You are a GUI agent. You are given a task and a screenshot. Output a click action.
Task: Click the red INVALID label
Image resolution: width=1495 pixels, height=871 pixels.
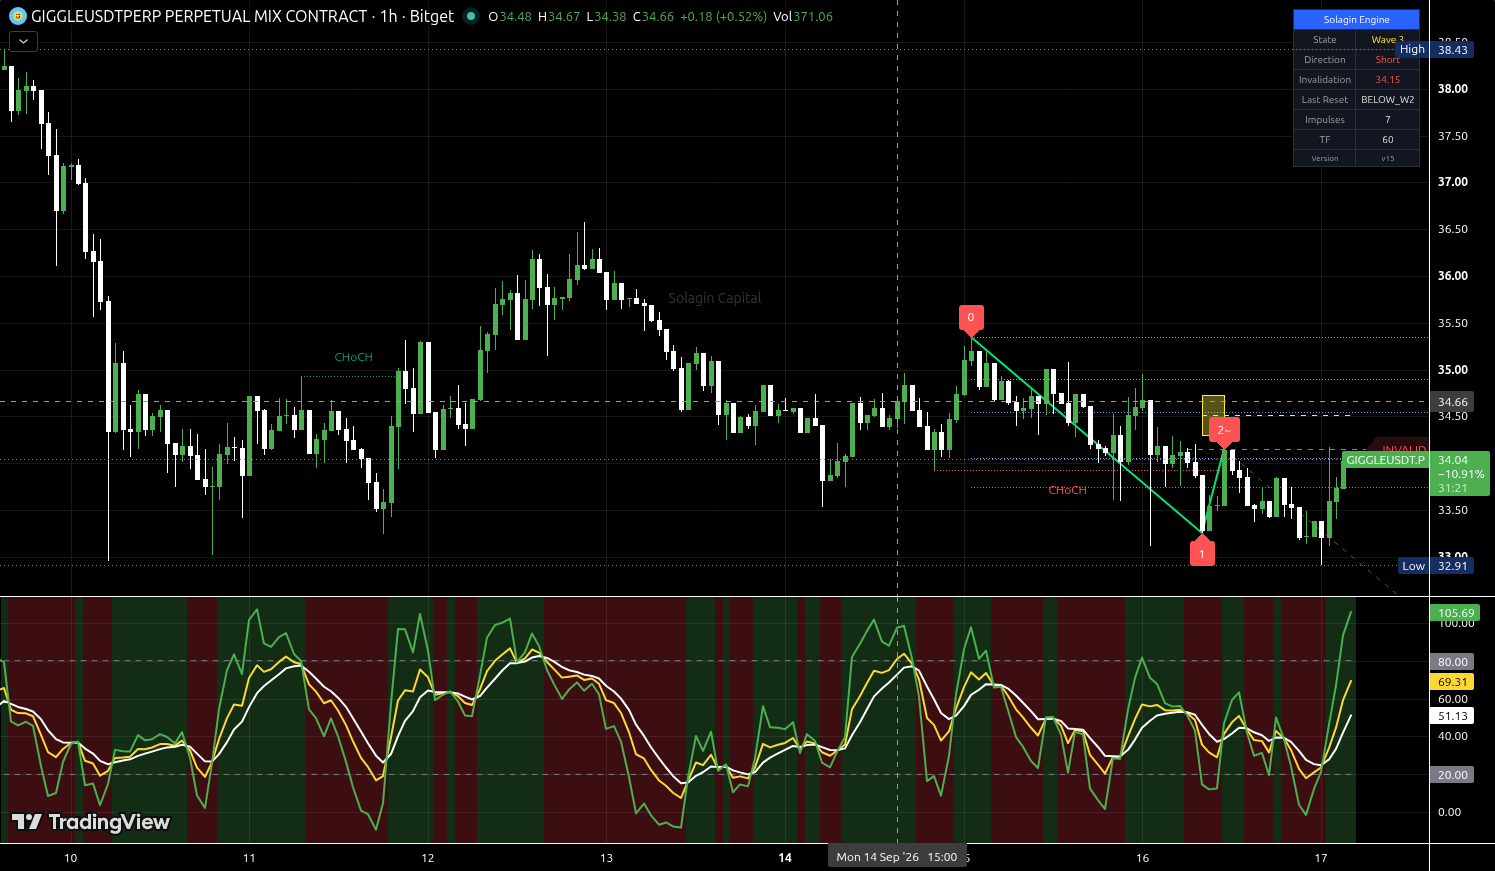(1403, 449)
